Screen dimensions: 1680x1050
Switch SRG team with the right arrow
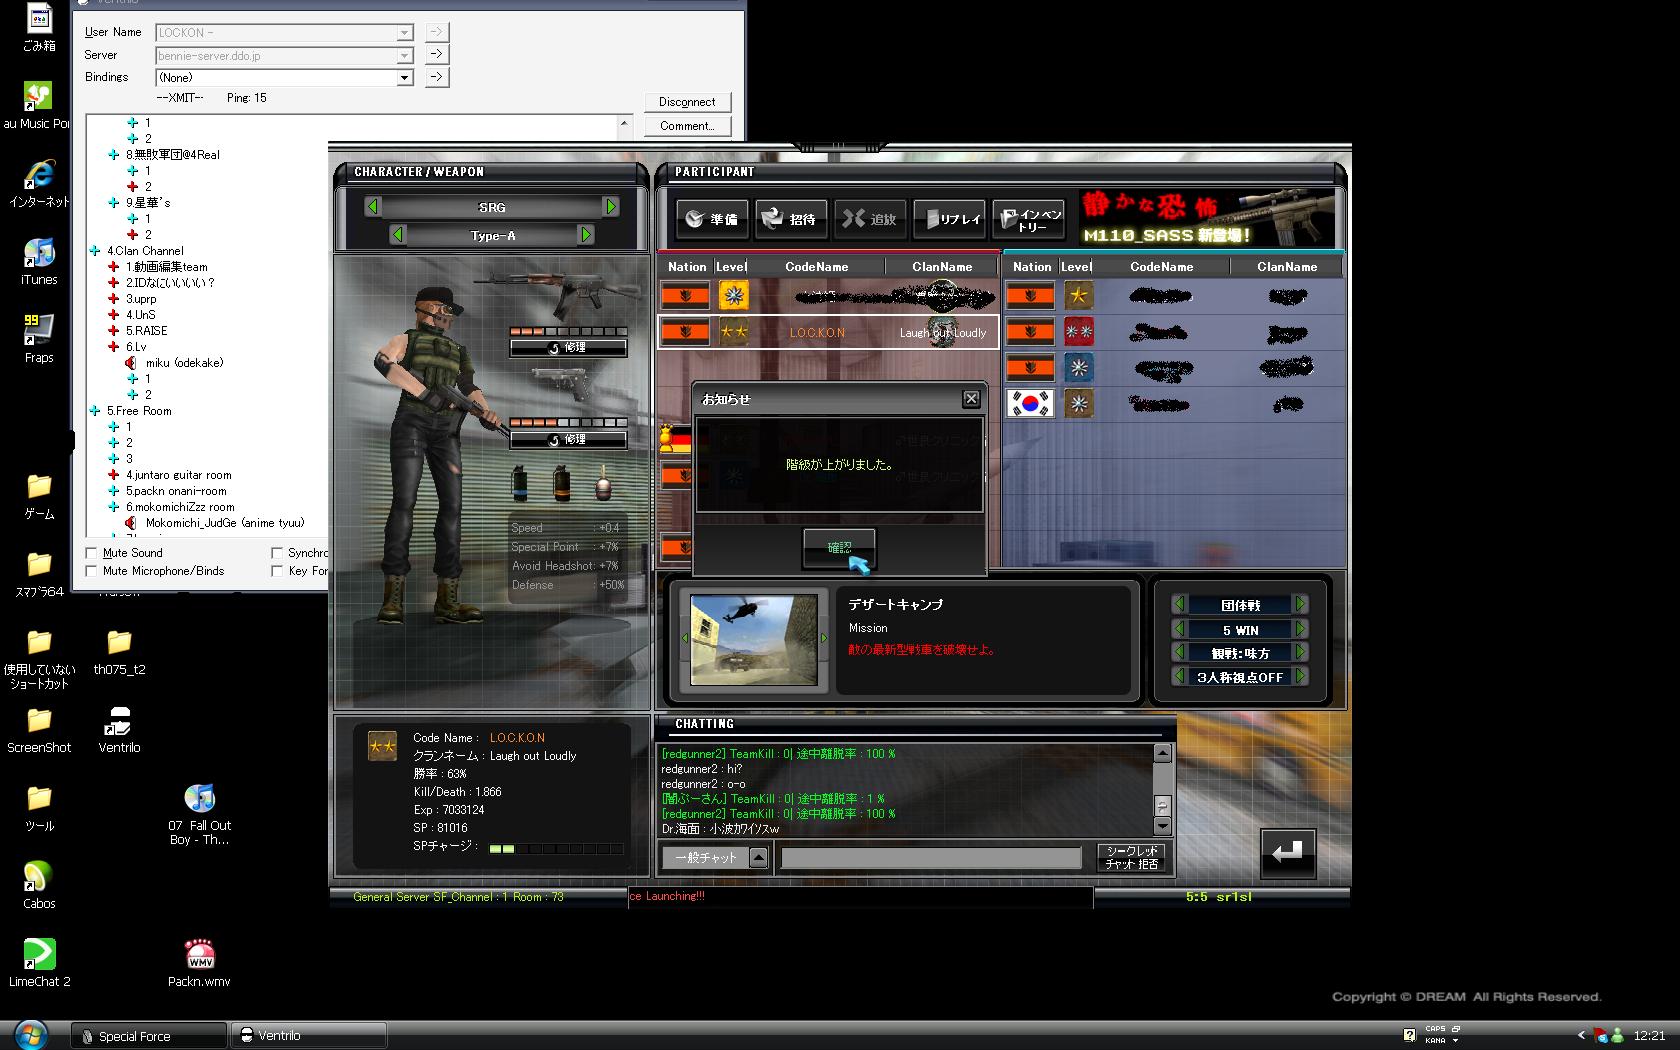610,207
